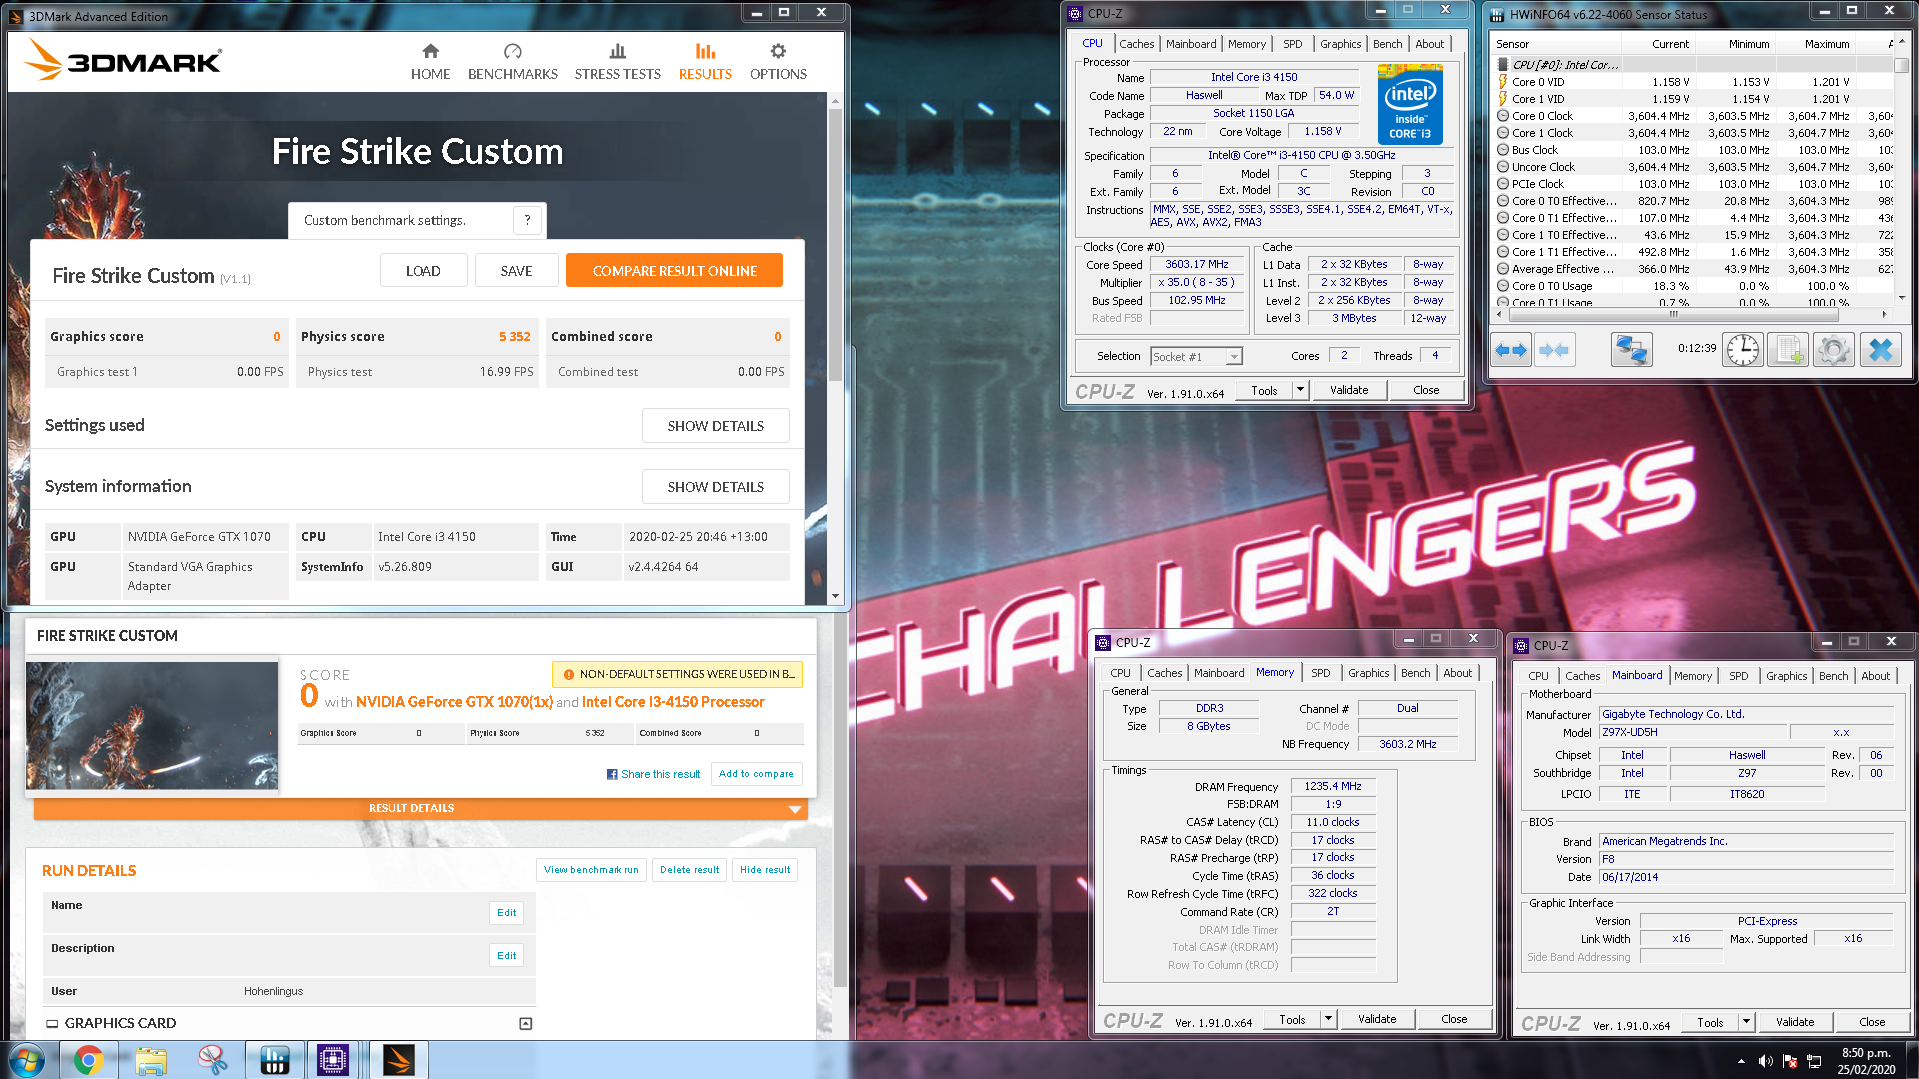Screen dimensions: 1919x1079
Task: Switch to 3DMark taskbar icon
Action: (x=399, y=1060)
